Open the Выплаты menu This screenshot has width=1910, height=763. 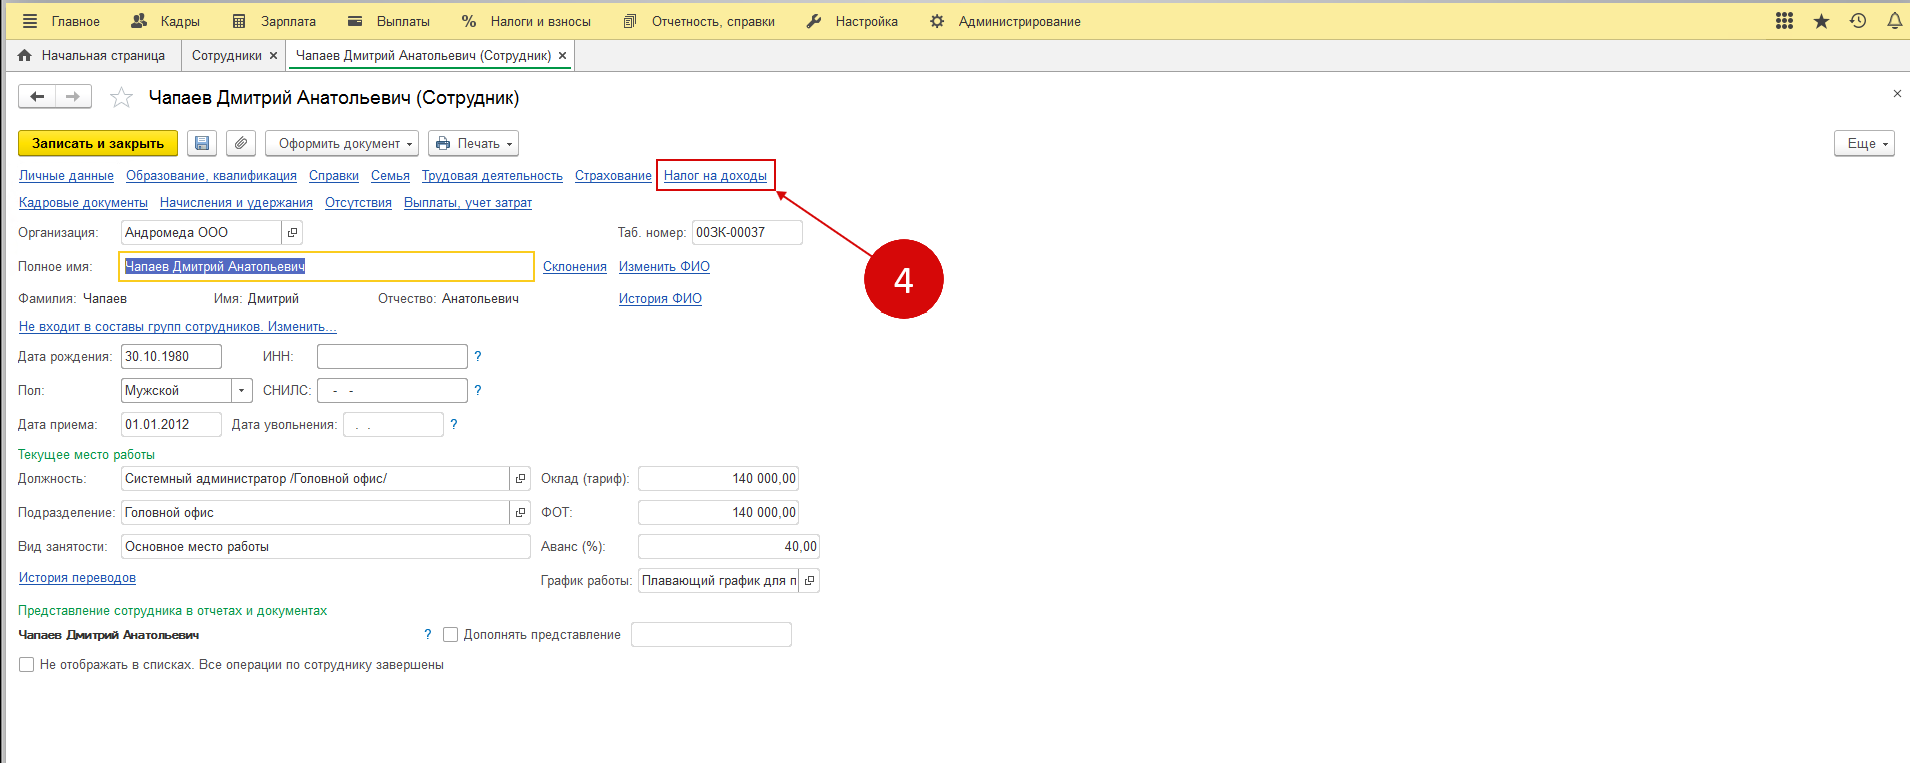pos(388,21)
